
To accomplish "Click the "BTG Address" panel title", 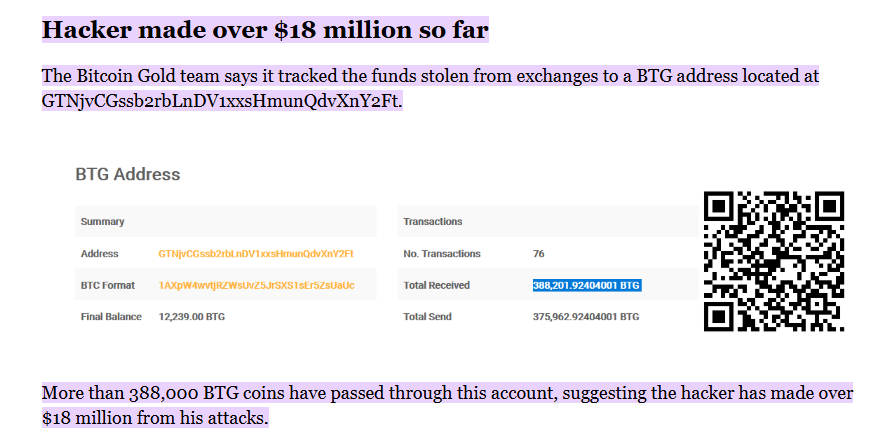I will coord(128,175).
